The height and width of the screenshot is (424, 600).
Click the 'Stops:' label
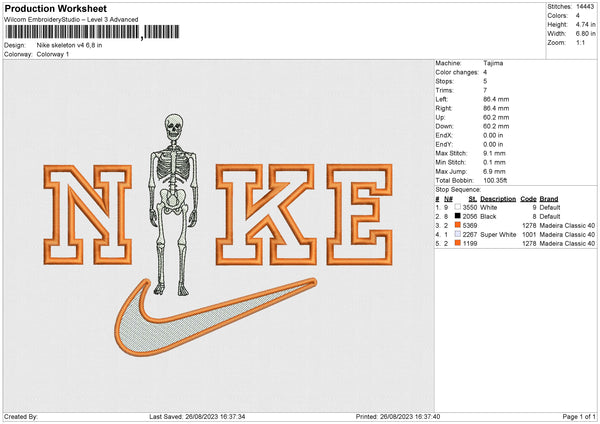coord(444,81)
